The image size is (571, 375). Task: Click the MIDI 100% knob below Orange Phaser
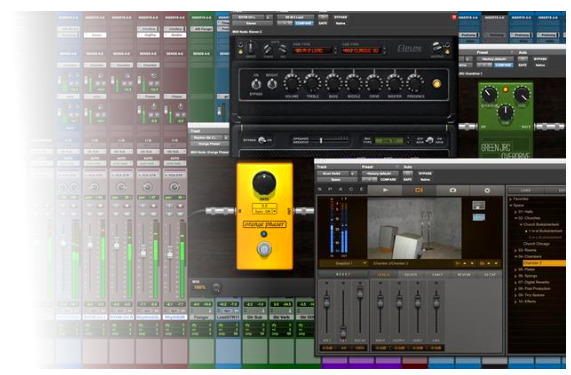[x=216, y=288]
